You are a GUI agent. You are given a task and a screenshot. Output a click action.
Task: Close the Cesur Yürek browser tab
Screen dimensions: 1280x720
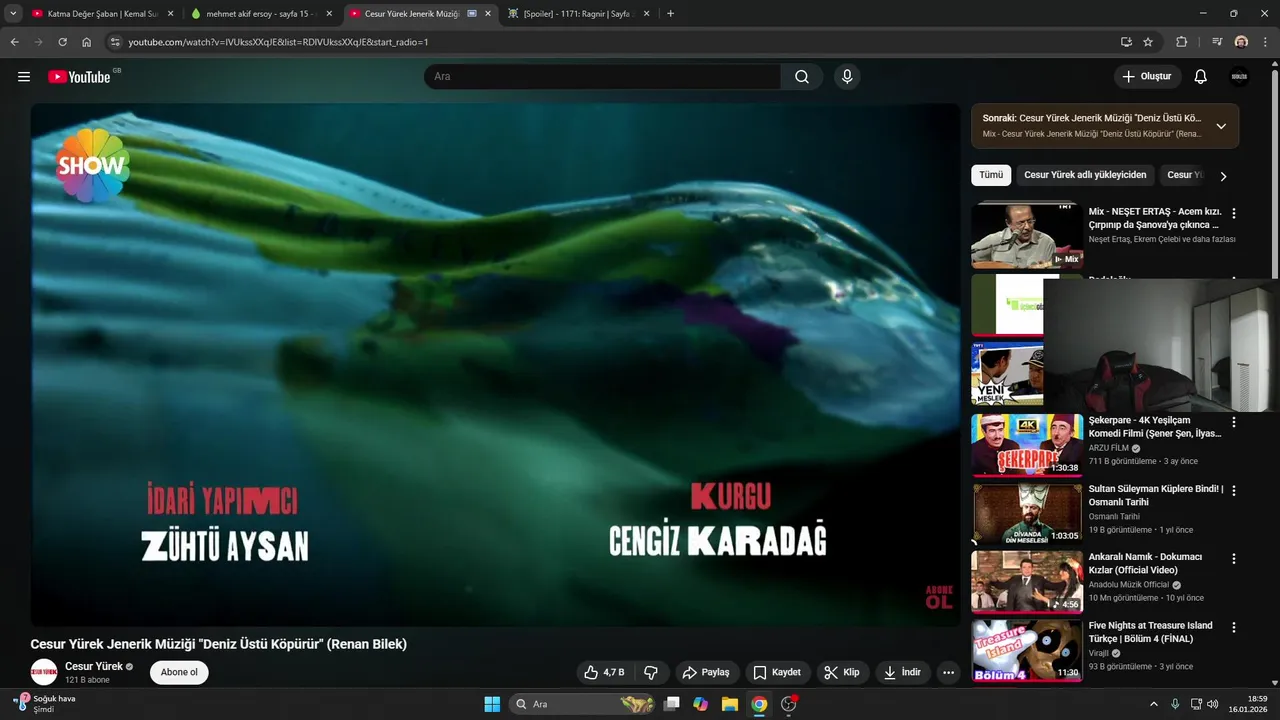(x=488, y=14)
